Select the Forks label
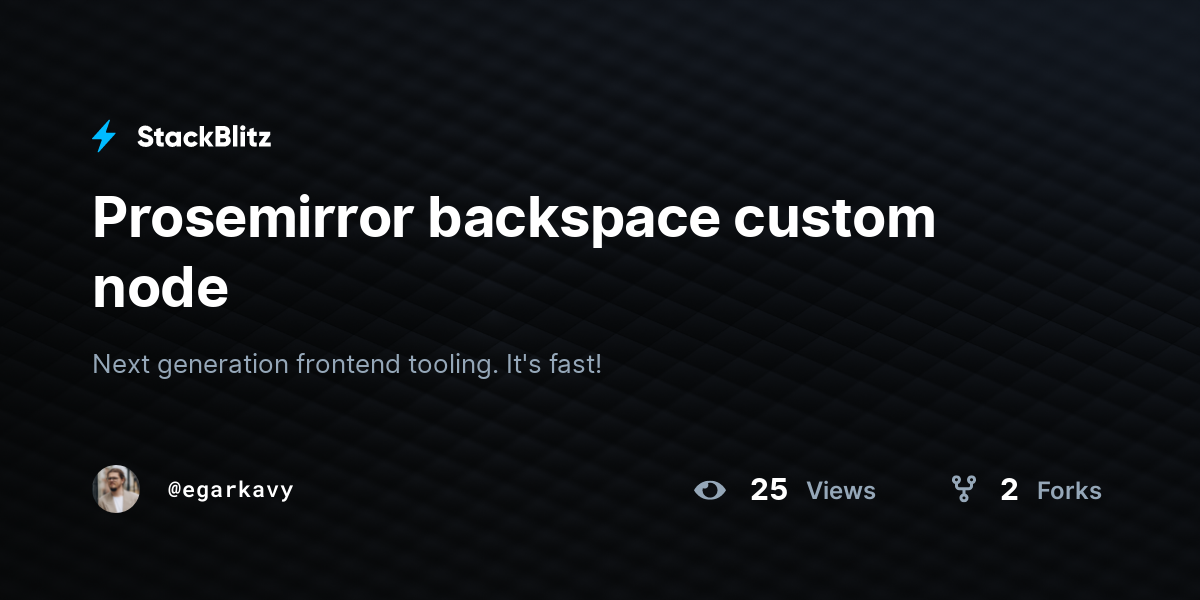 [x=1069, y=491]
